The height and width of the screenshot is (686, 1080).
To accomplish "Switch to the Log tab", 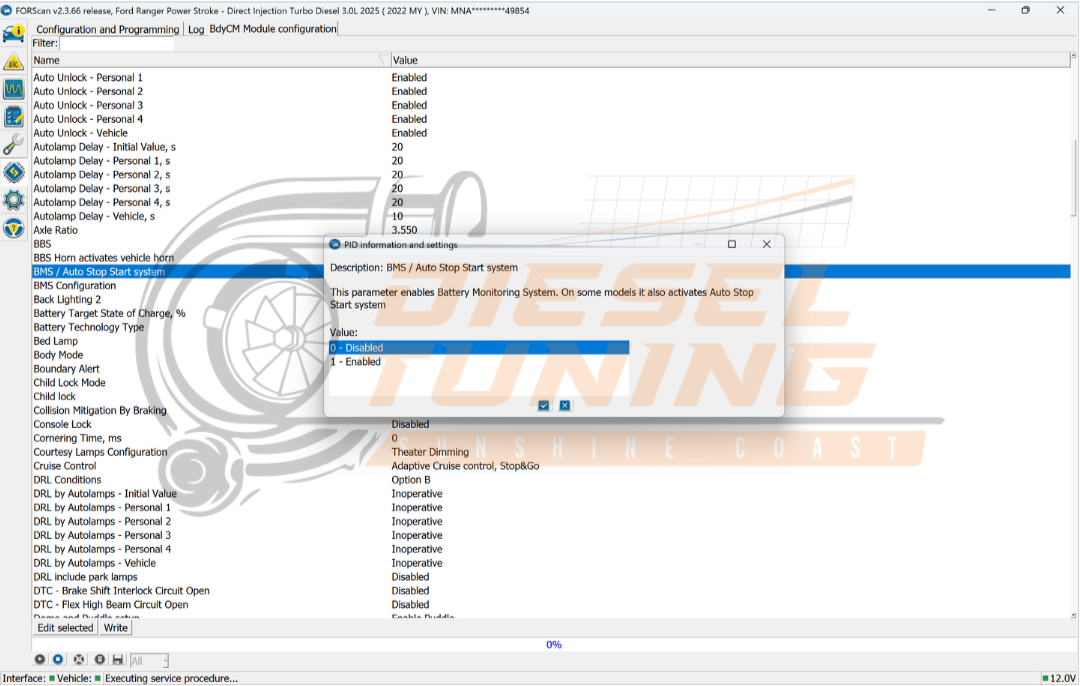I will [196, 29].
